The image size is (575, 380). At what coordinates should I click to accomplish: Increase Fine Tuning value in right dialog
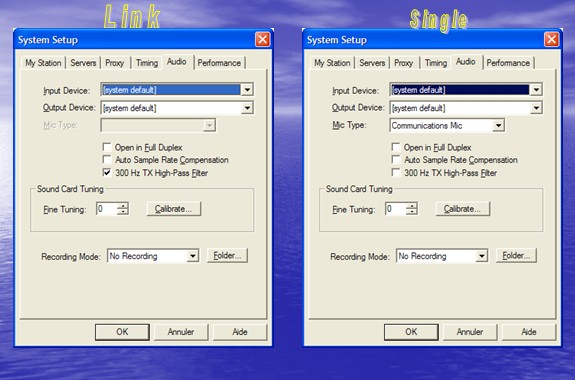(x=412, y=206)
